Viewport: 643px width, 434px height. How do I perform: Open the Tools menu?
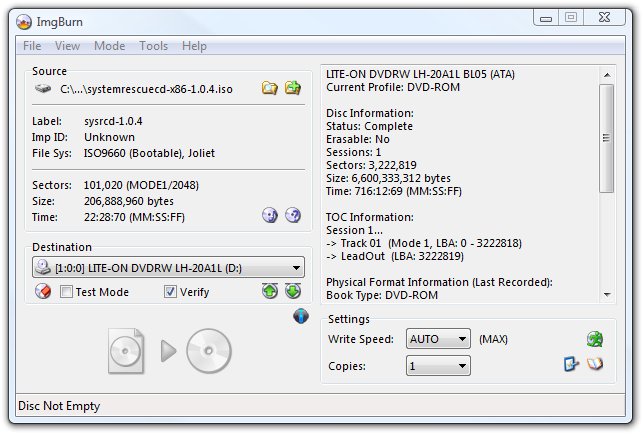153,46
